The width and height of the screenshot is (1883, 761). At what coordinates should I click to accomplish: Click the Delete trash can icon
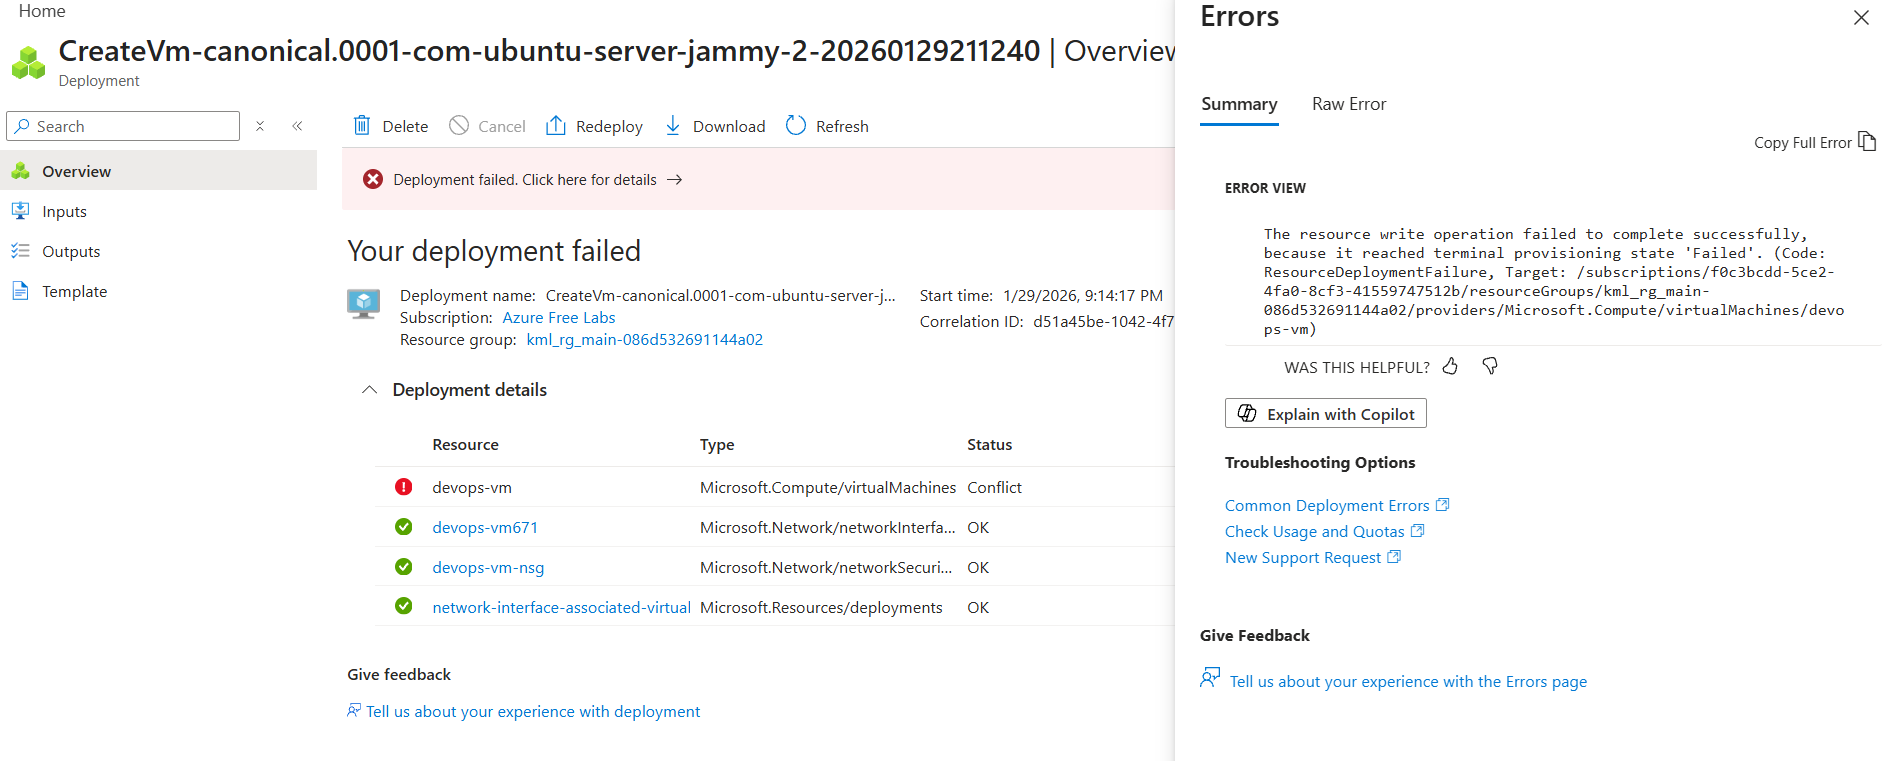[x=362, y=126]
